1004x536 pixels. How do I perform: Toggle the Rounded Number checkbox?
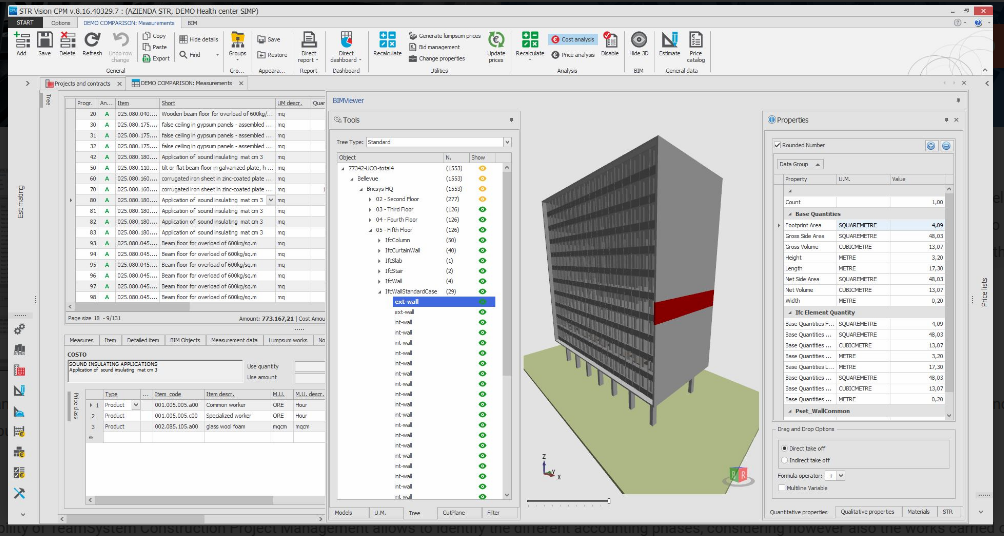point(777,146)
